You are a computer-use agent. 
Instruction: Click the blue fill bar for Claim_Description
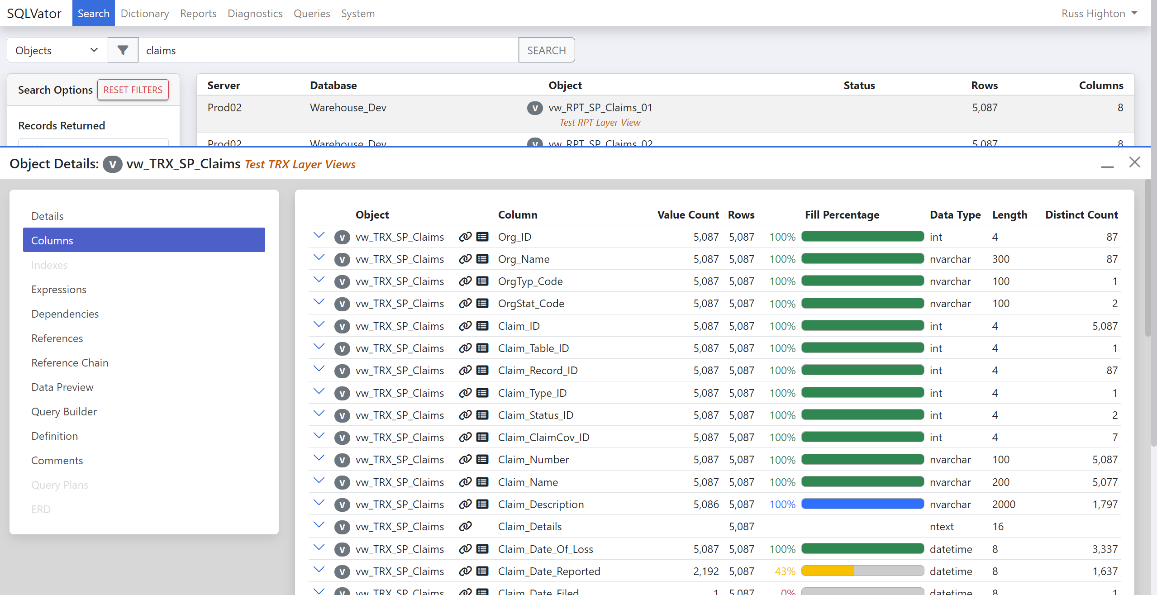[x=863, y=504]
